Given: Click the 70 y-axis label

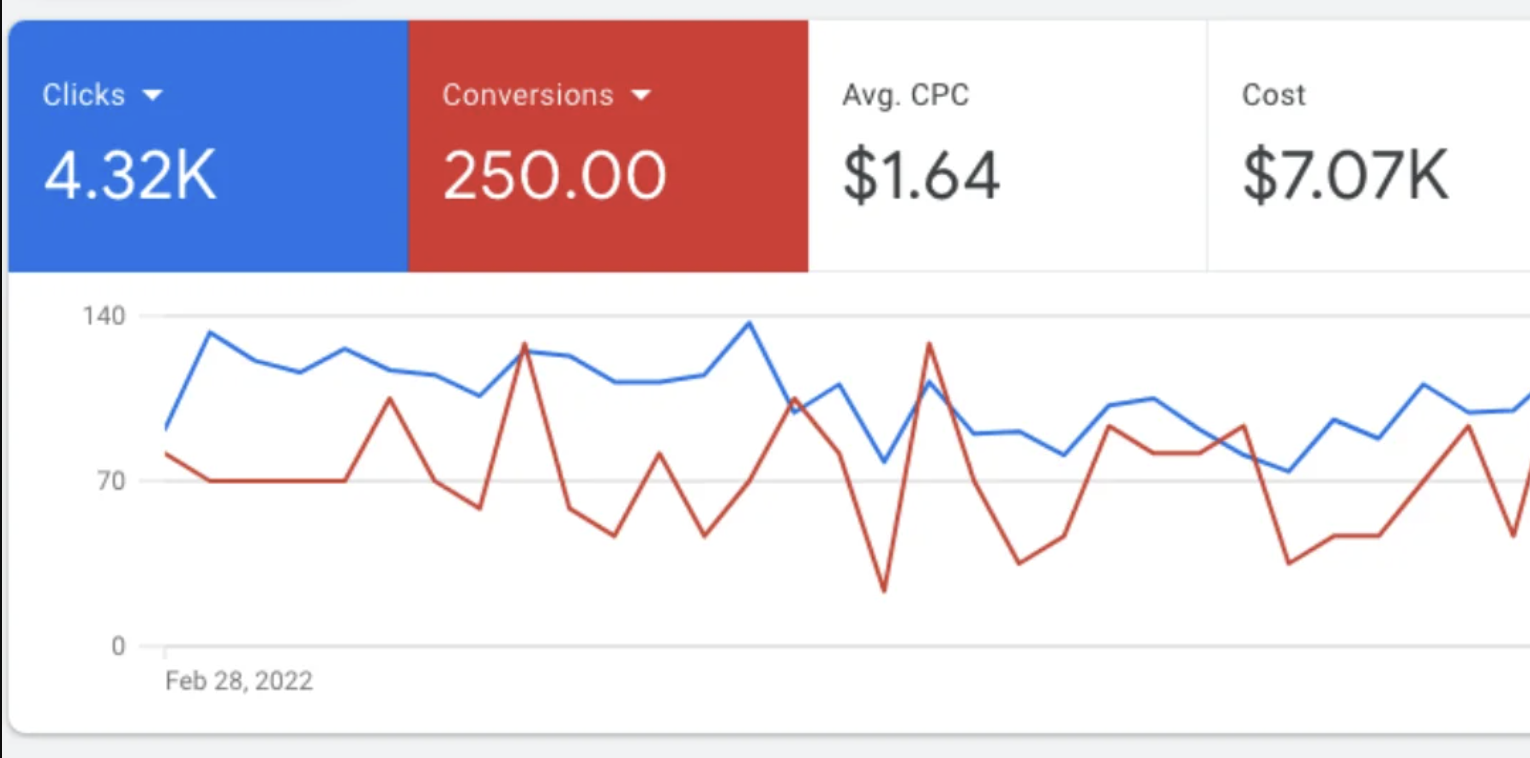Looking at the screenshot, I should pyautogui.click(x=112, y=482).
